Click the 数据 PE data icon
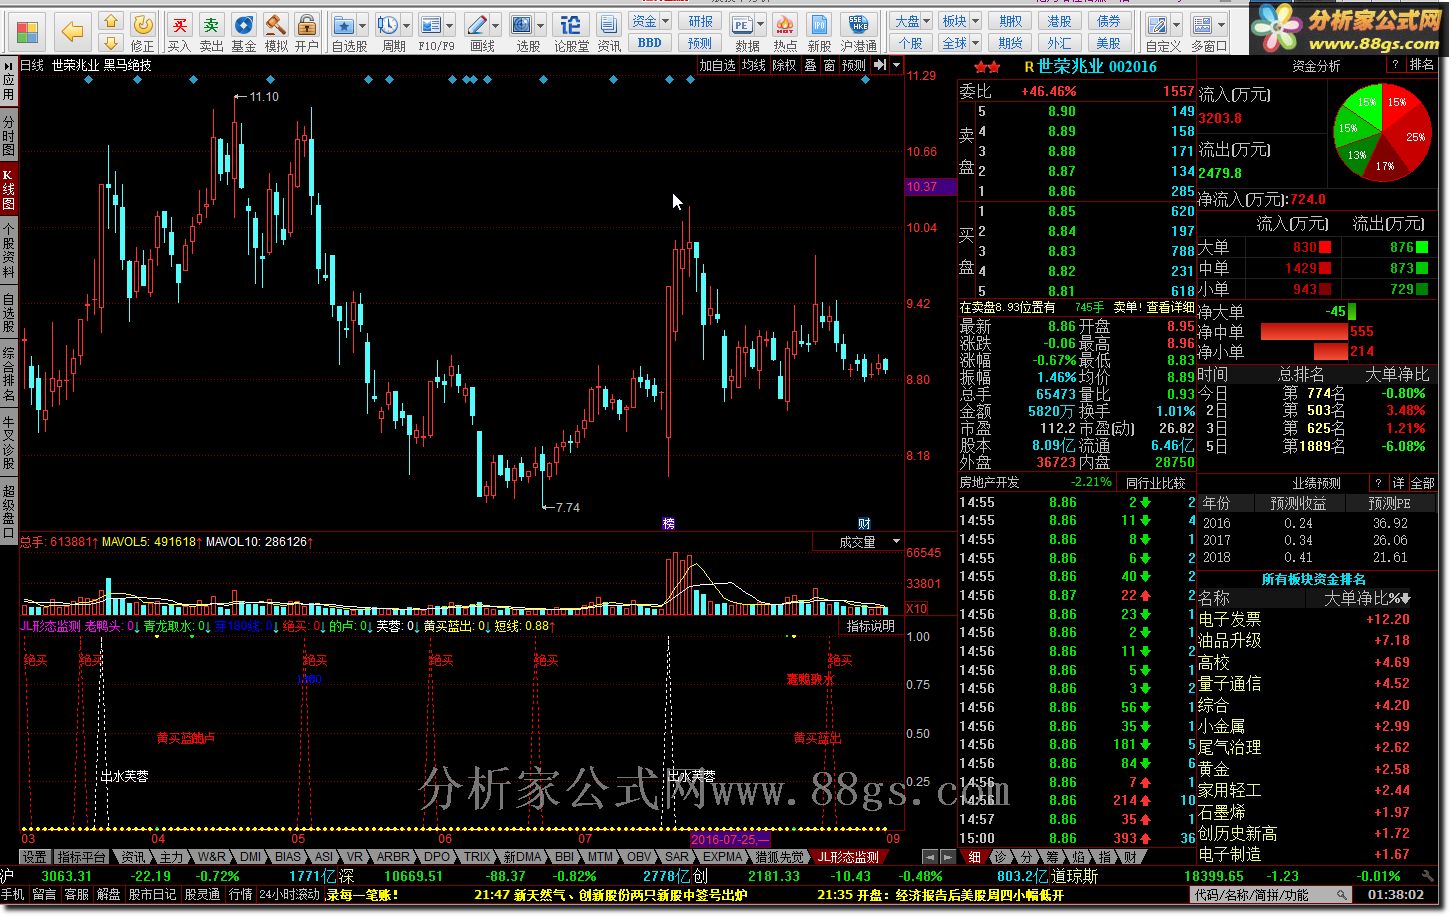This screenshot has height=916, width=1451. pos(742,25)
